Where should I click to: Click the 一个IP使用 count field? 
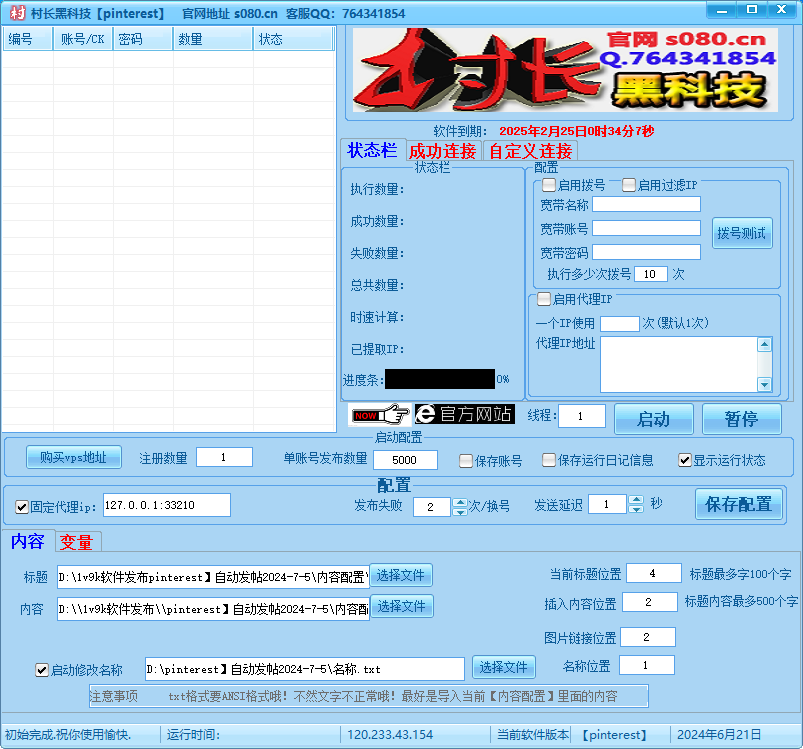coord(620,323)
